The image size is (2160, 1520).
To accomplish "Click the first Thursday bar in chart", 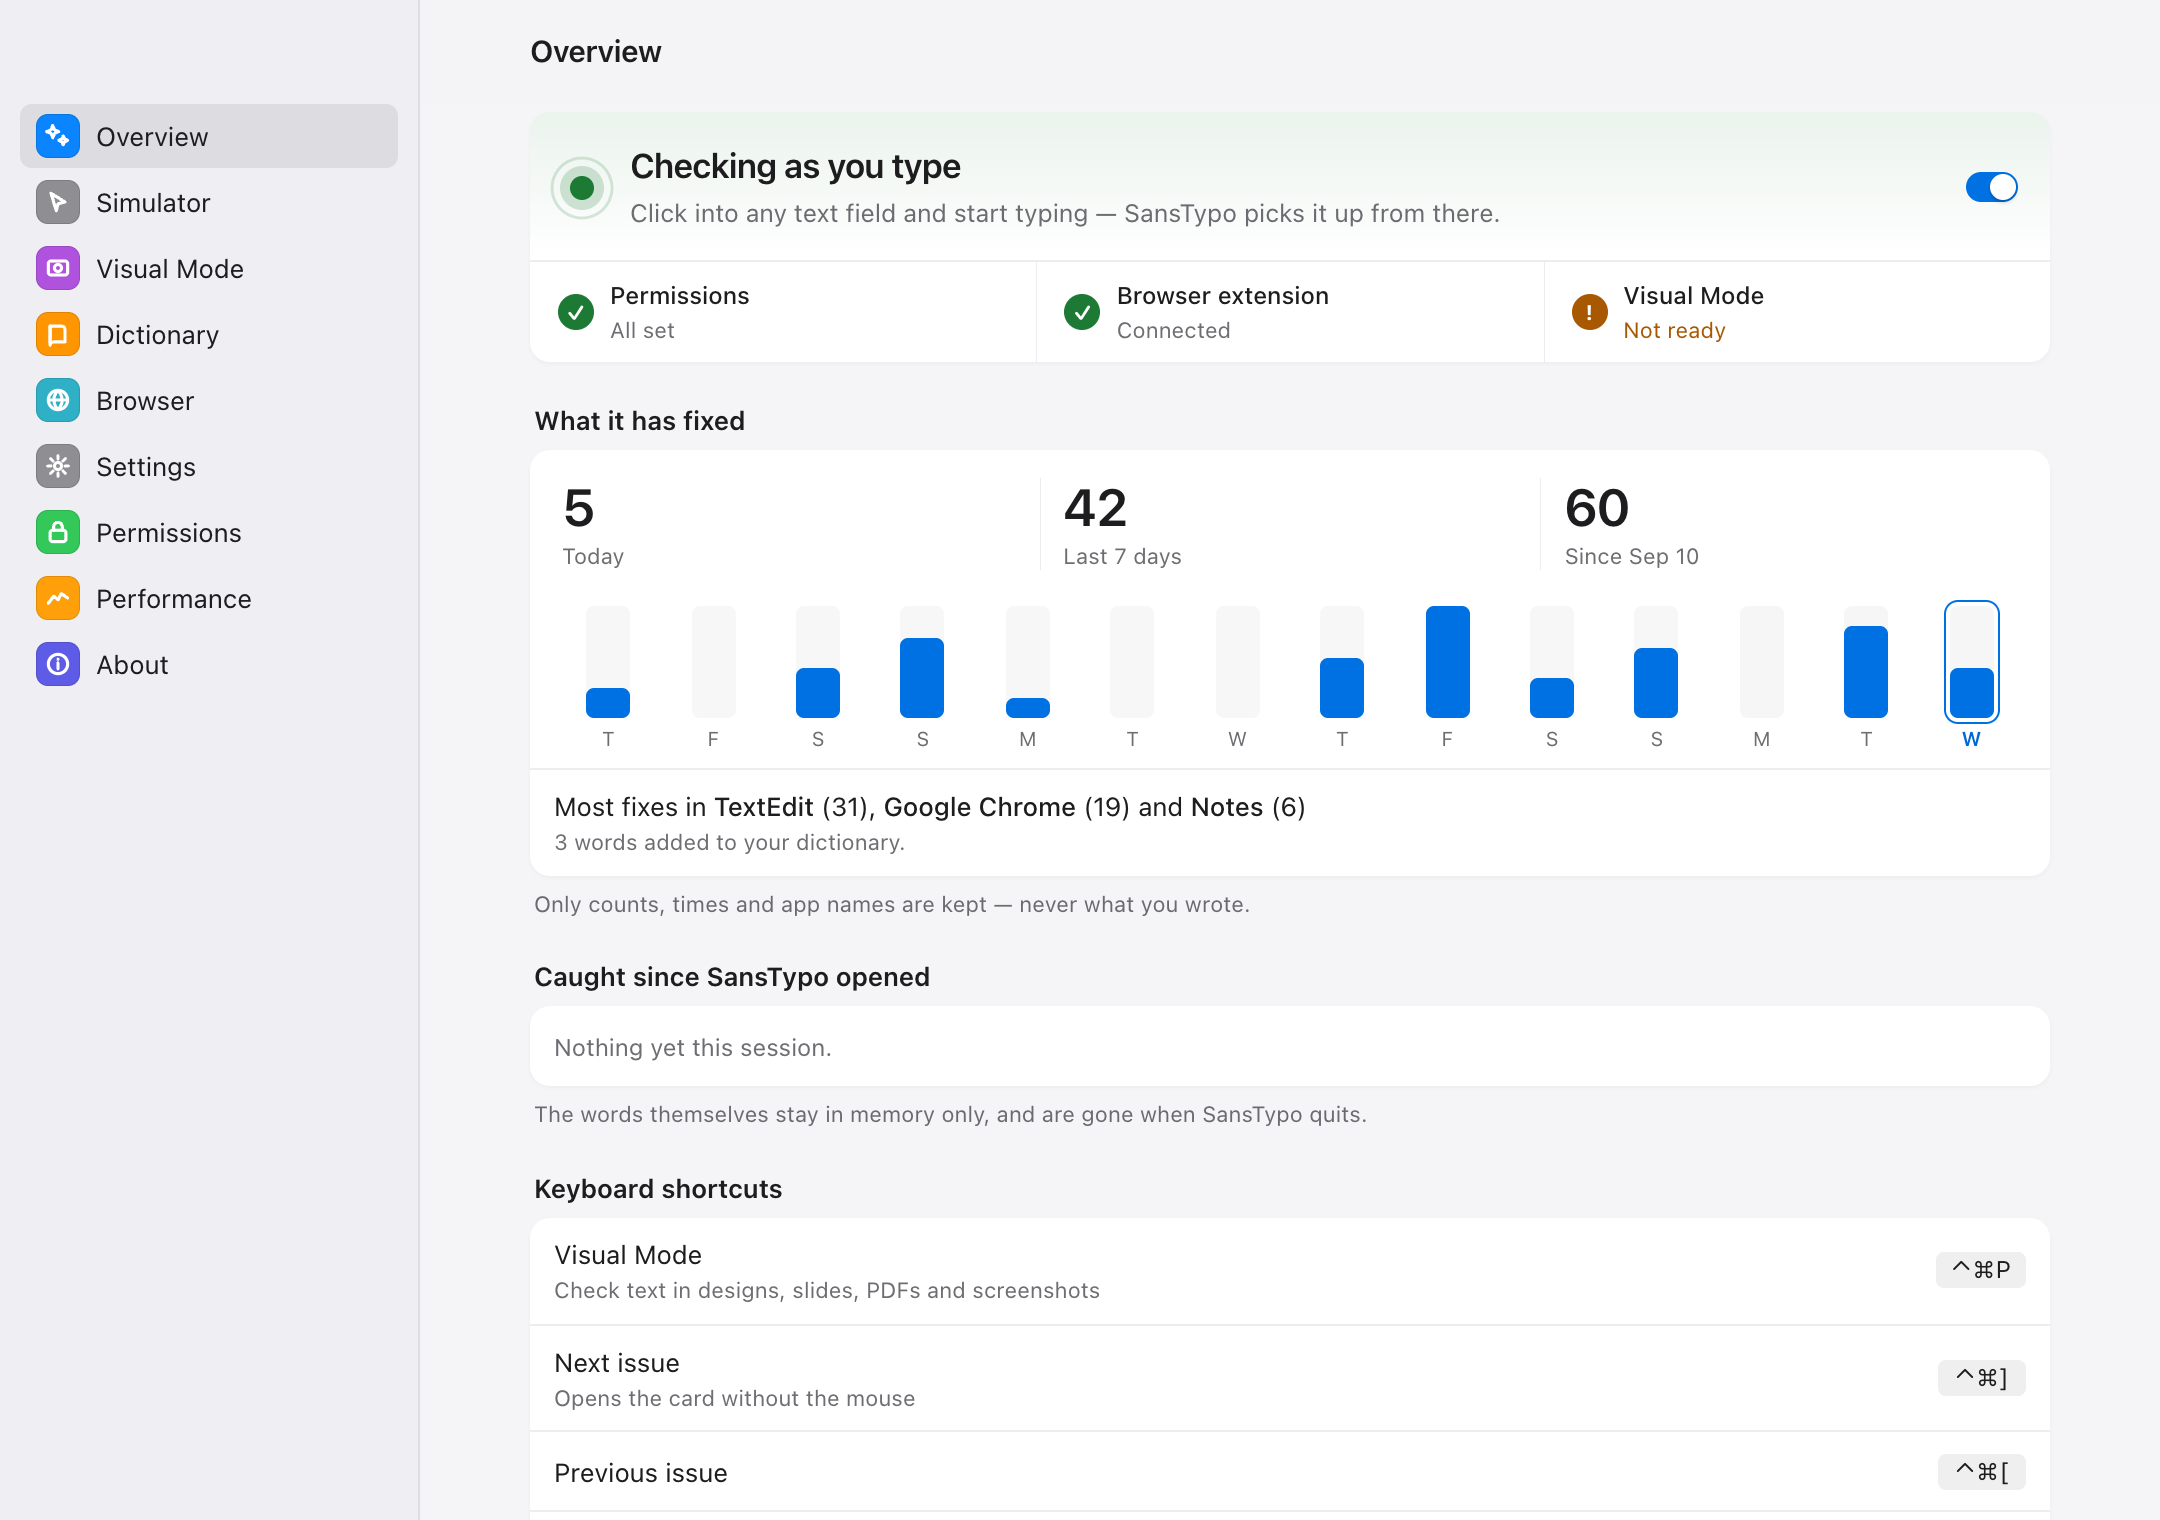I will tap(608, 661).
